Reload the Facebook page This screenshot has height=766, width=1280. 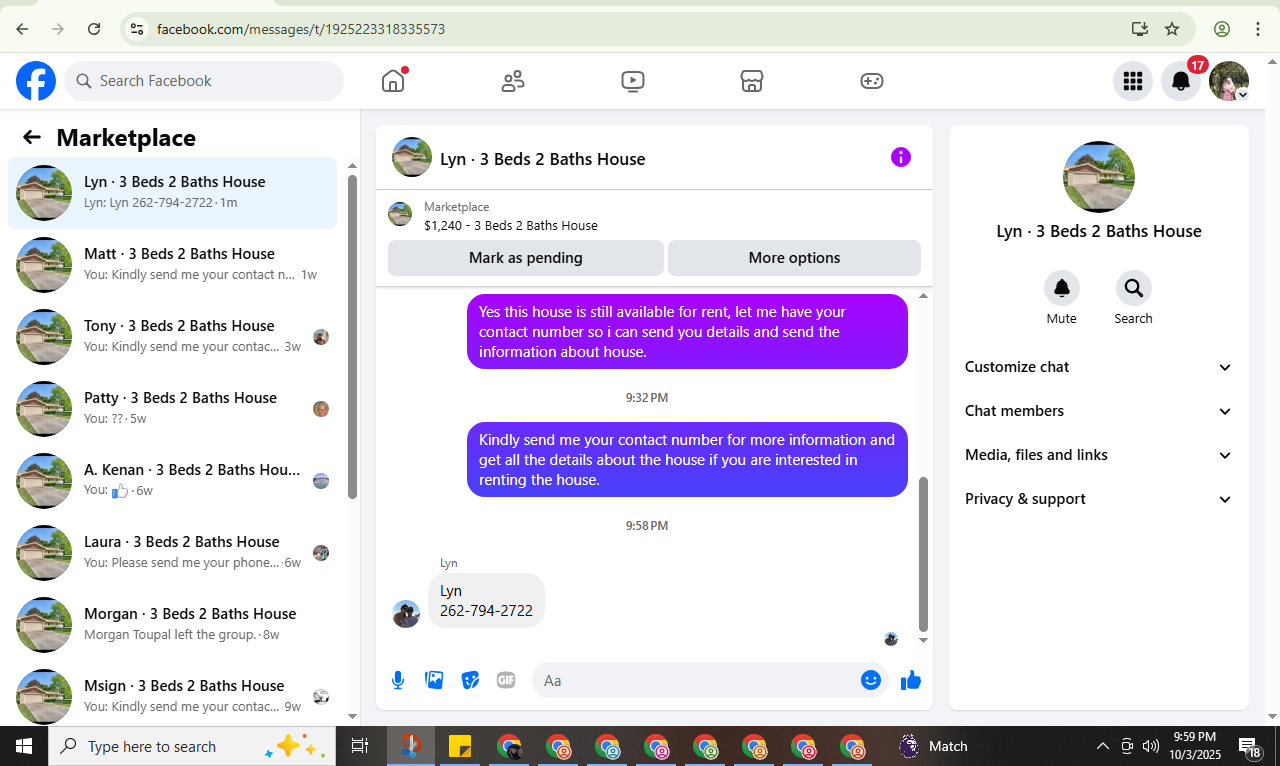point(94,29)
